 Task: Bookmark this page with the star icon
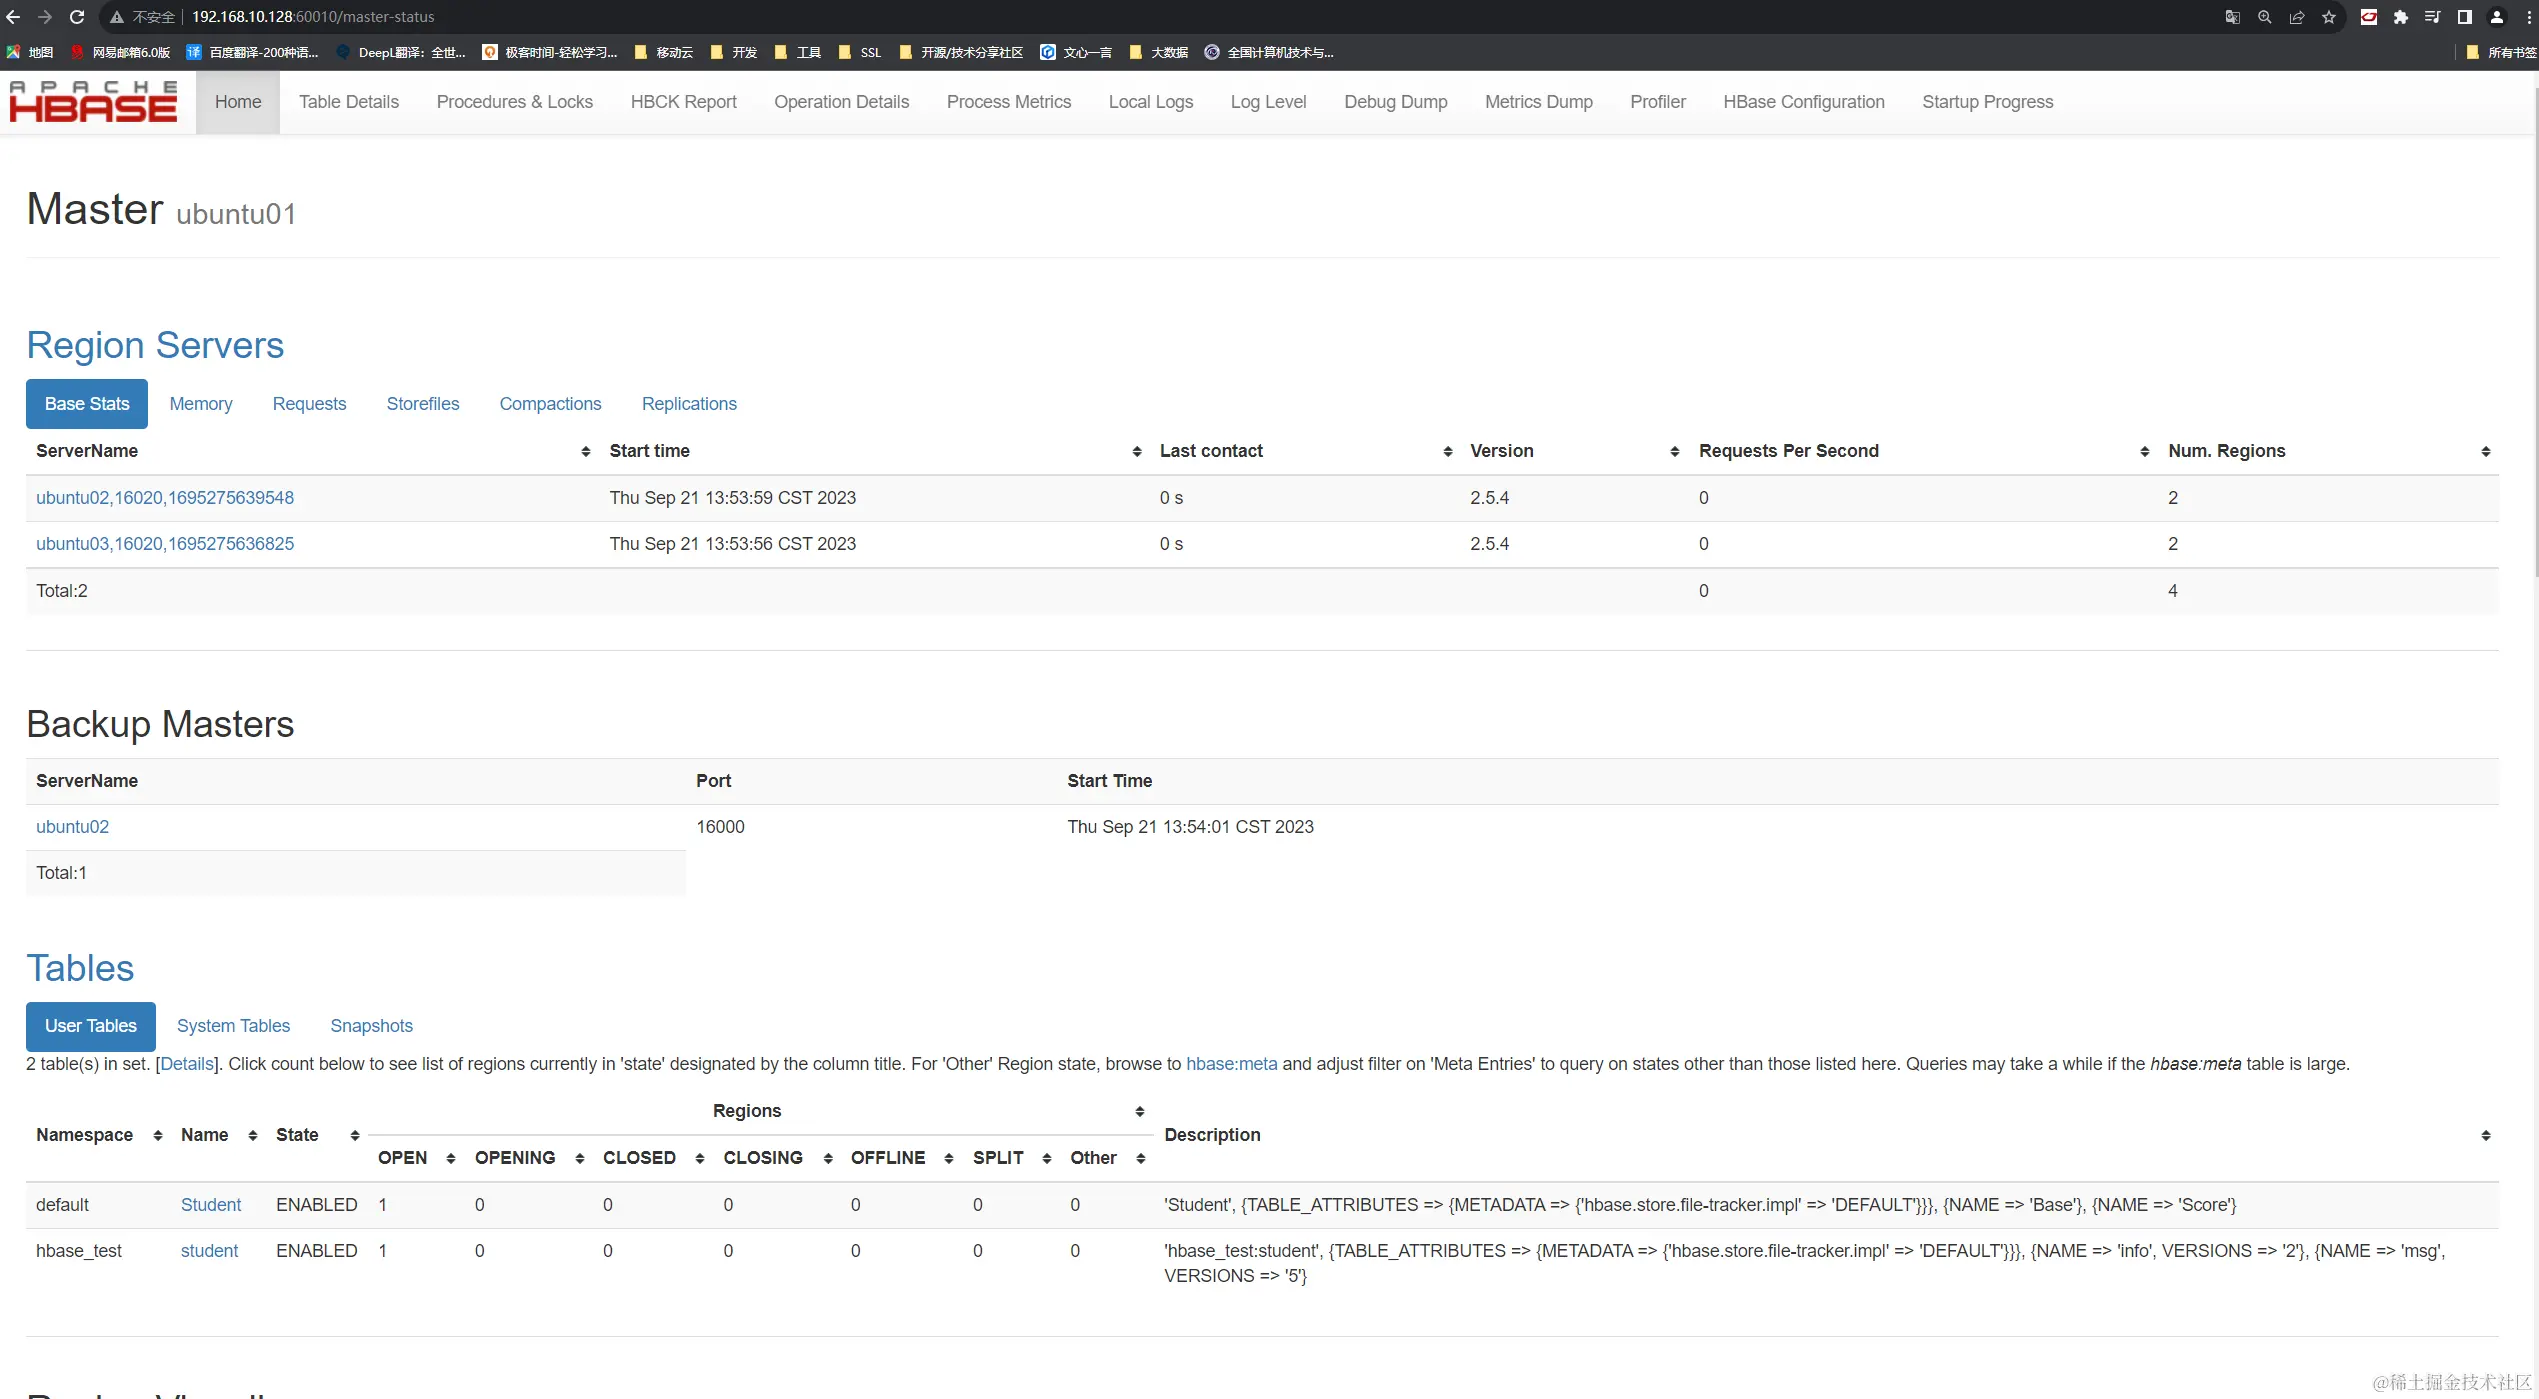pos(2329,17)
